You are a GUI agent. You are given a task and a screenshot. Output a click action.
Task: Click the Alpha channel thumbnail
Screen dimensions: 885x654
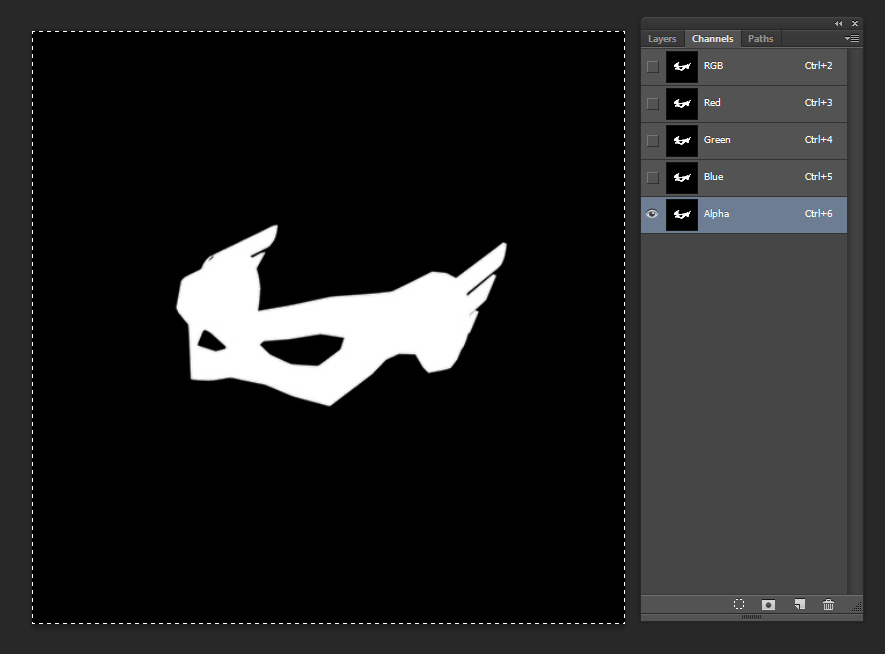tap(682, 214)
